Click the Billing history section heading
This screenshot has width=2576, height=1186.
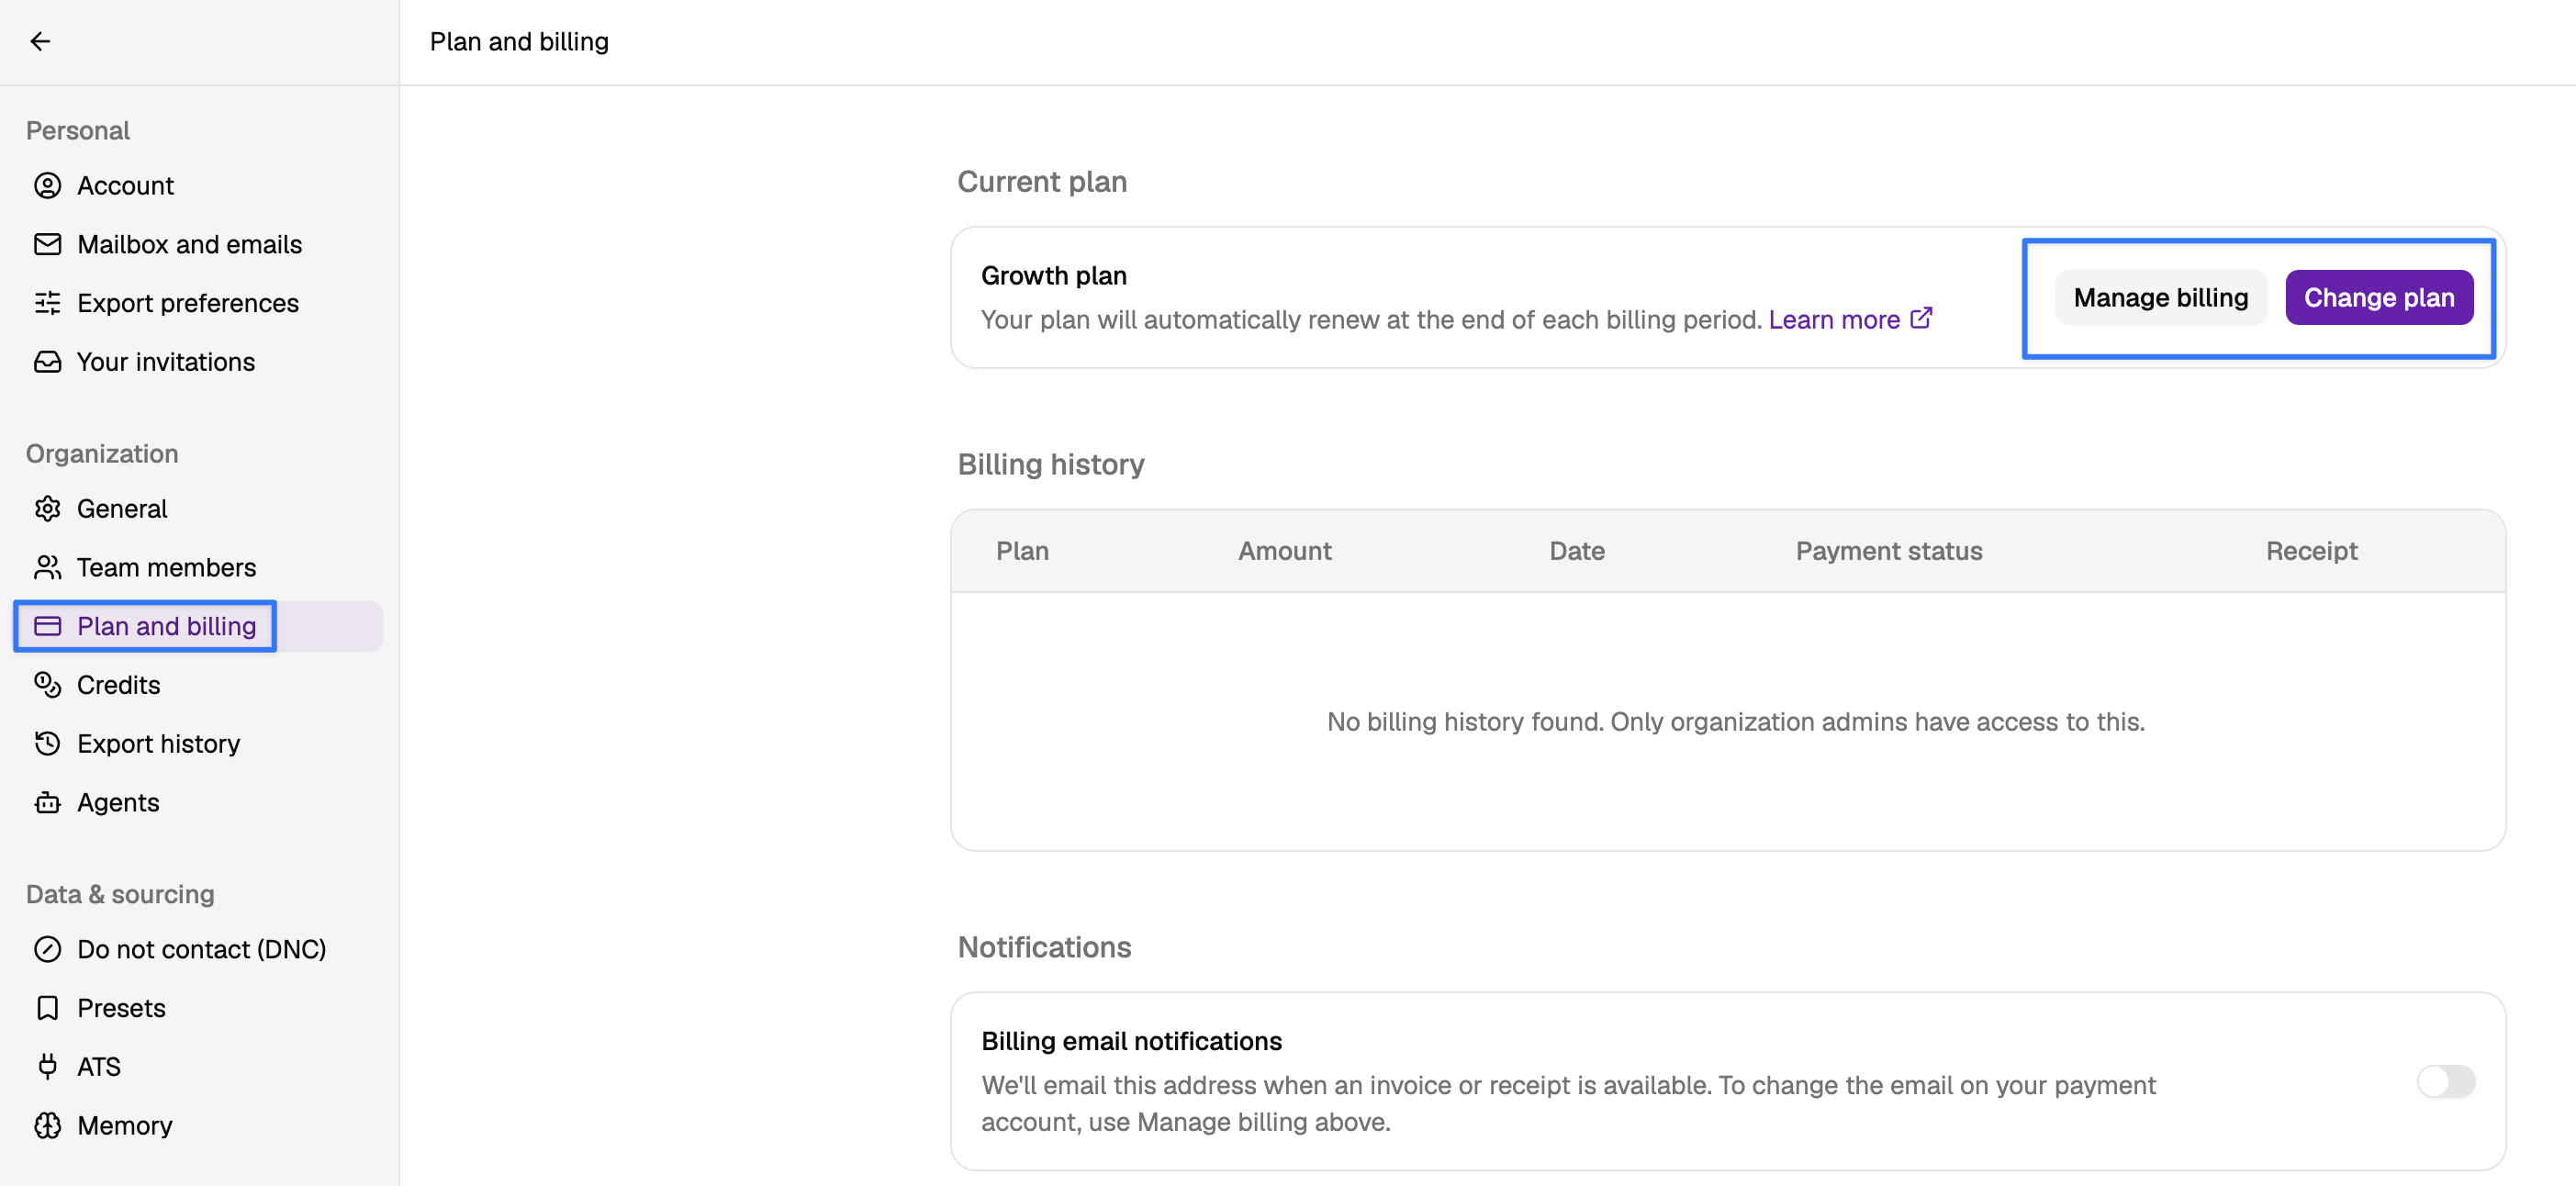[x=1050, y=464]
